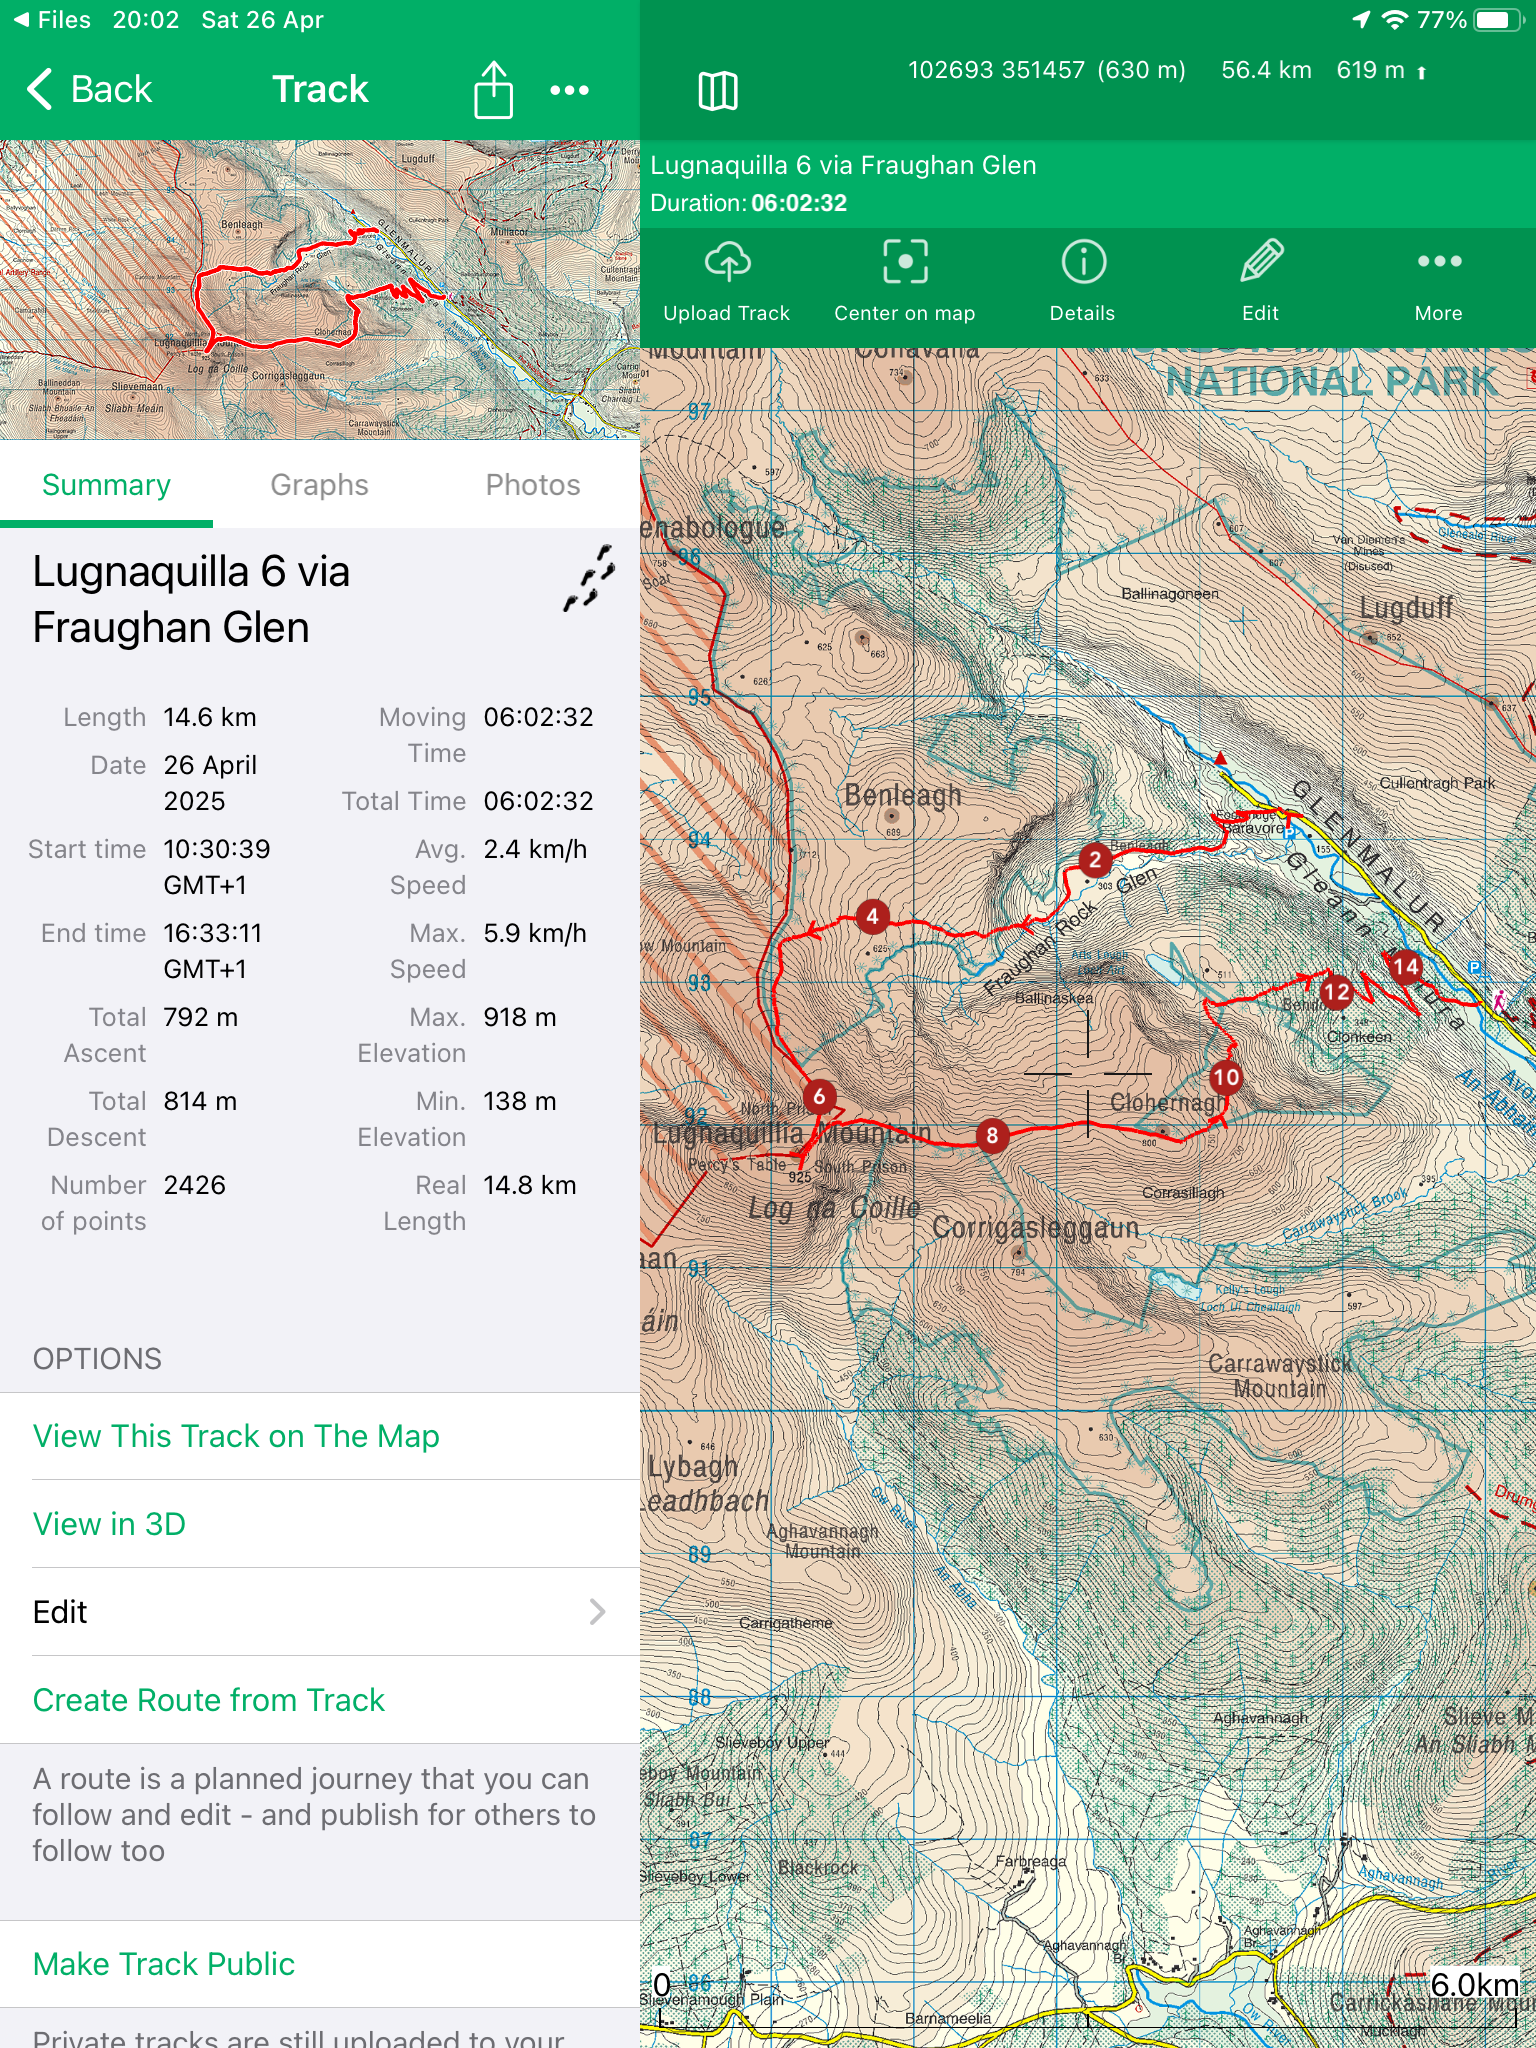Tap the track preview map thumbnail

click(320, 290)
